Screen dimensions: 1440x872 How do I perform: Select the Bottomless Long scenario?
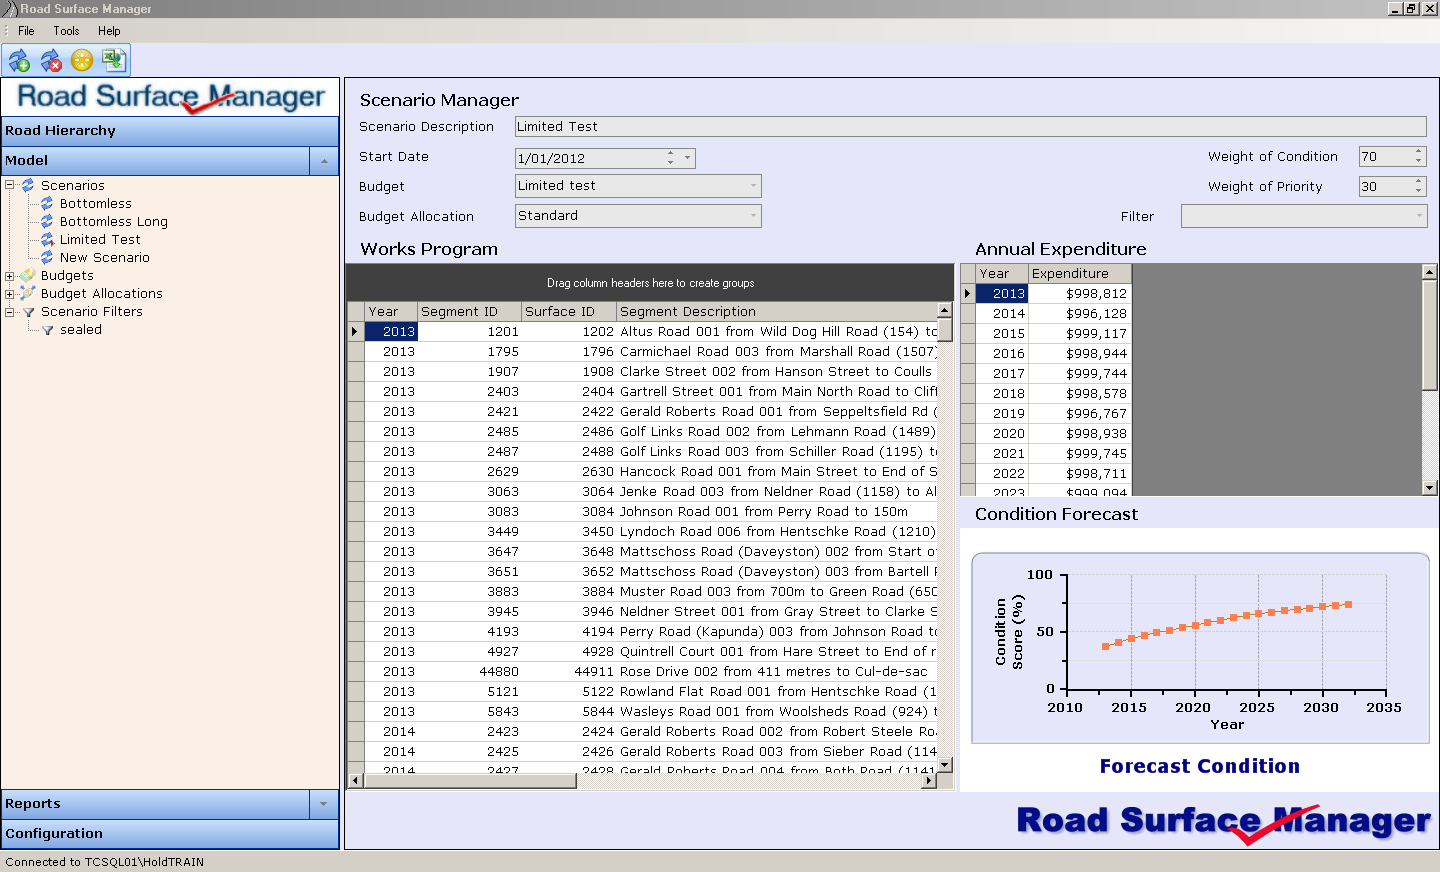coord(114,221)
